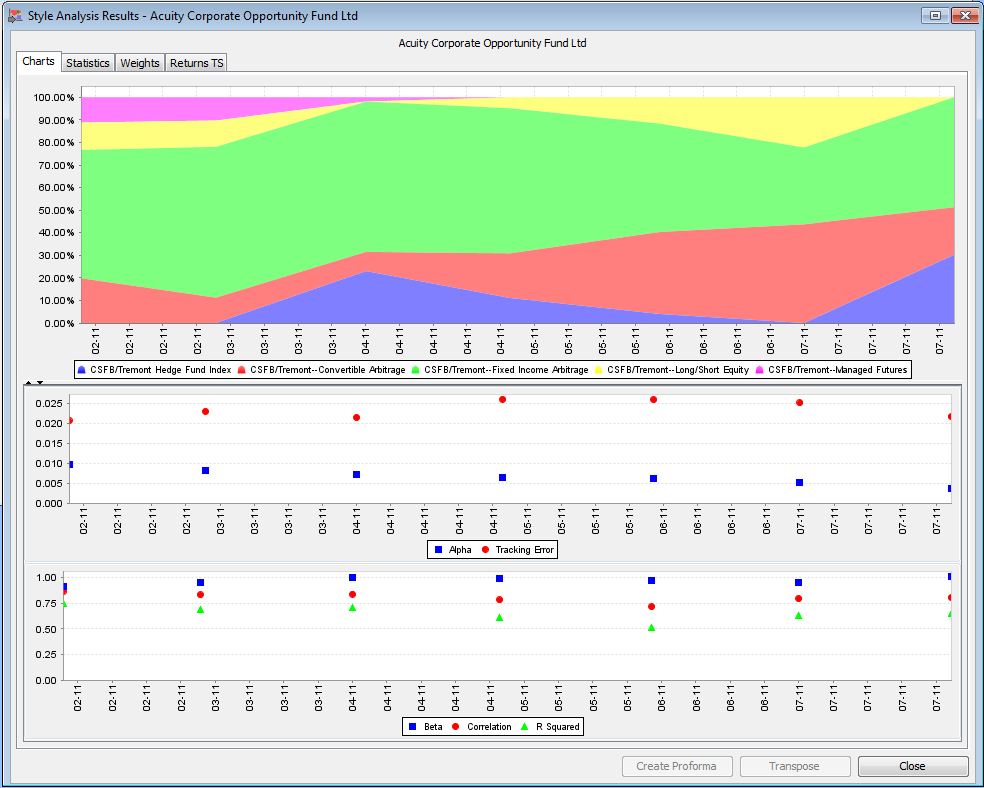The image size is (984, 788).
Task: Click the blue Alpha legend square
Action: point(439,550)
